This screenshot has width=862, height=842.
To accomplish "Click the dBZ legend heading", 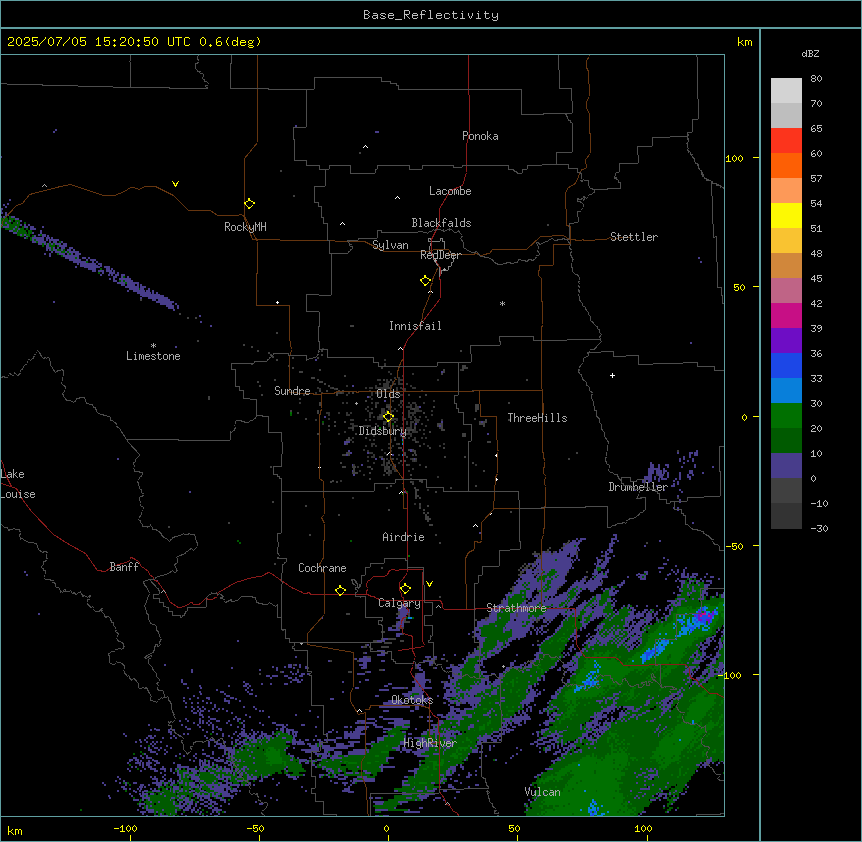I will (810, 54).
